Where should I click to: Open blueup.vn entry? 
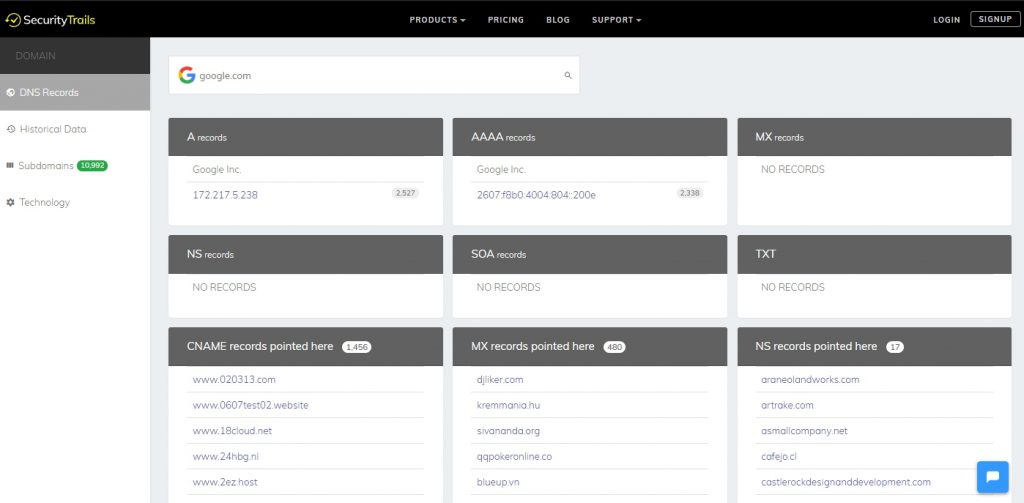tap(498, 482)
